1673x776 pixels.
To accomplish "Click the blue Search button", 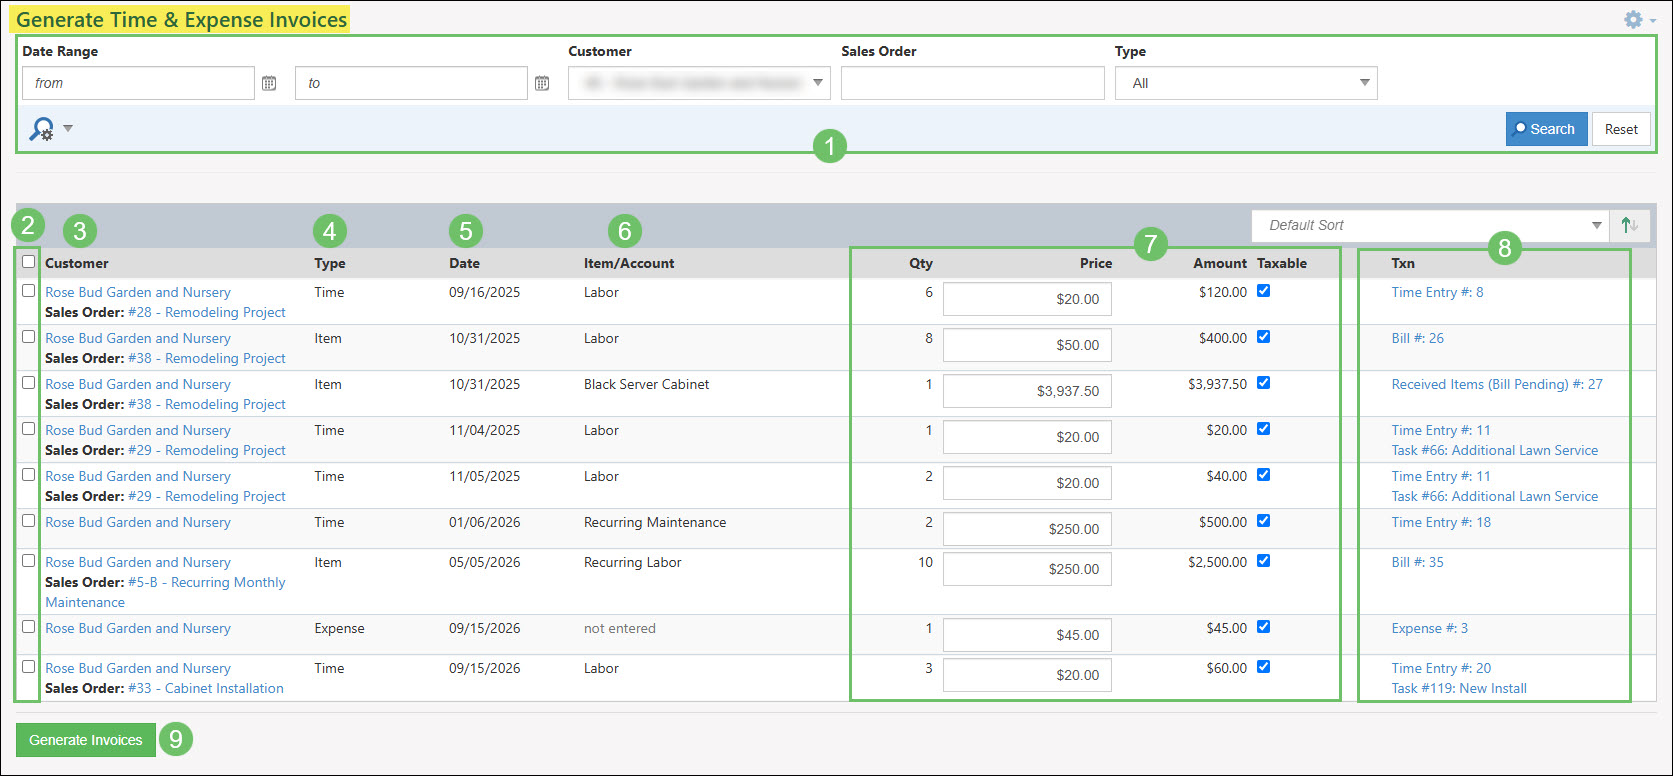I will click(1546, 129).
